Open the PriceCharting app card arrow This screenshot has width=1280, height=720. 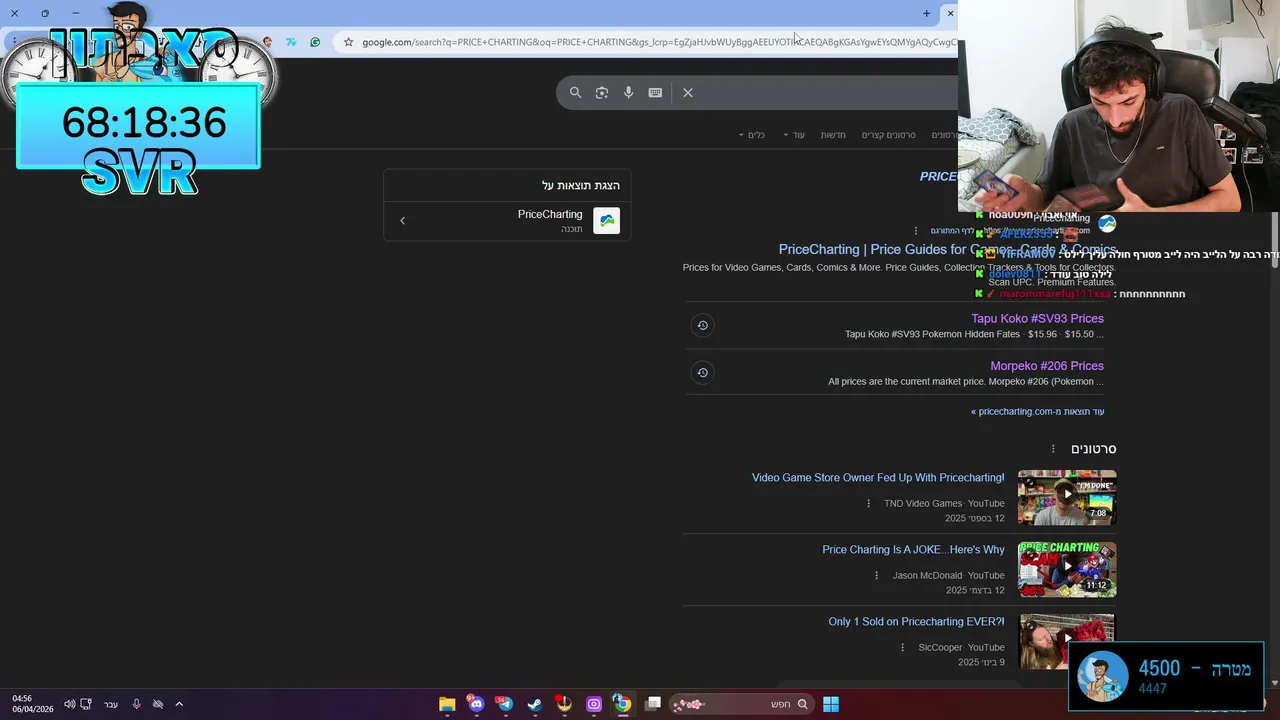[403, 221]
